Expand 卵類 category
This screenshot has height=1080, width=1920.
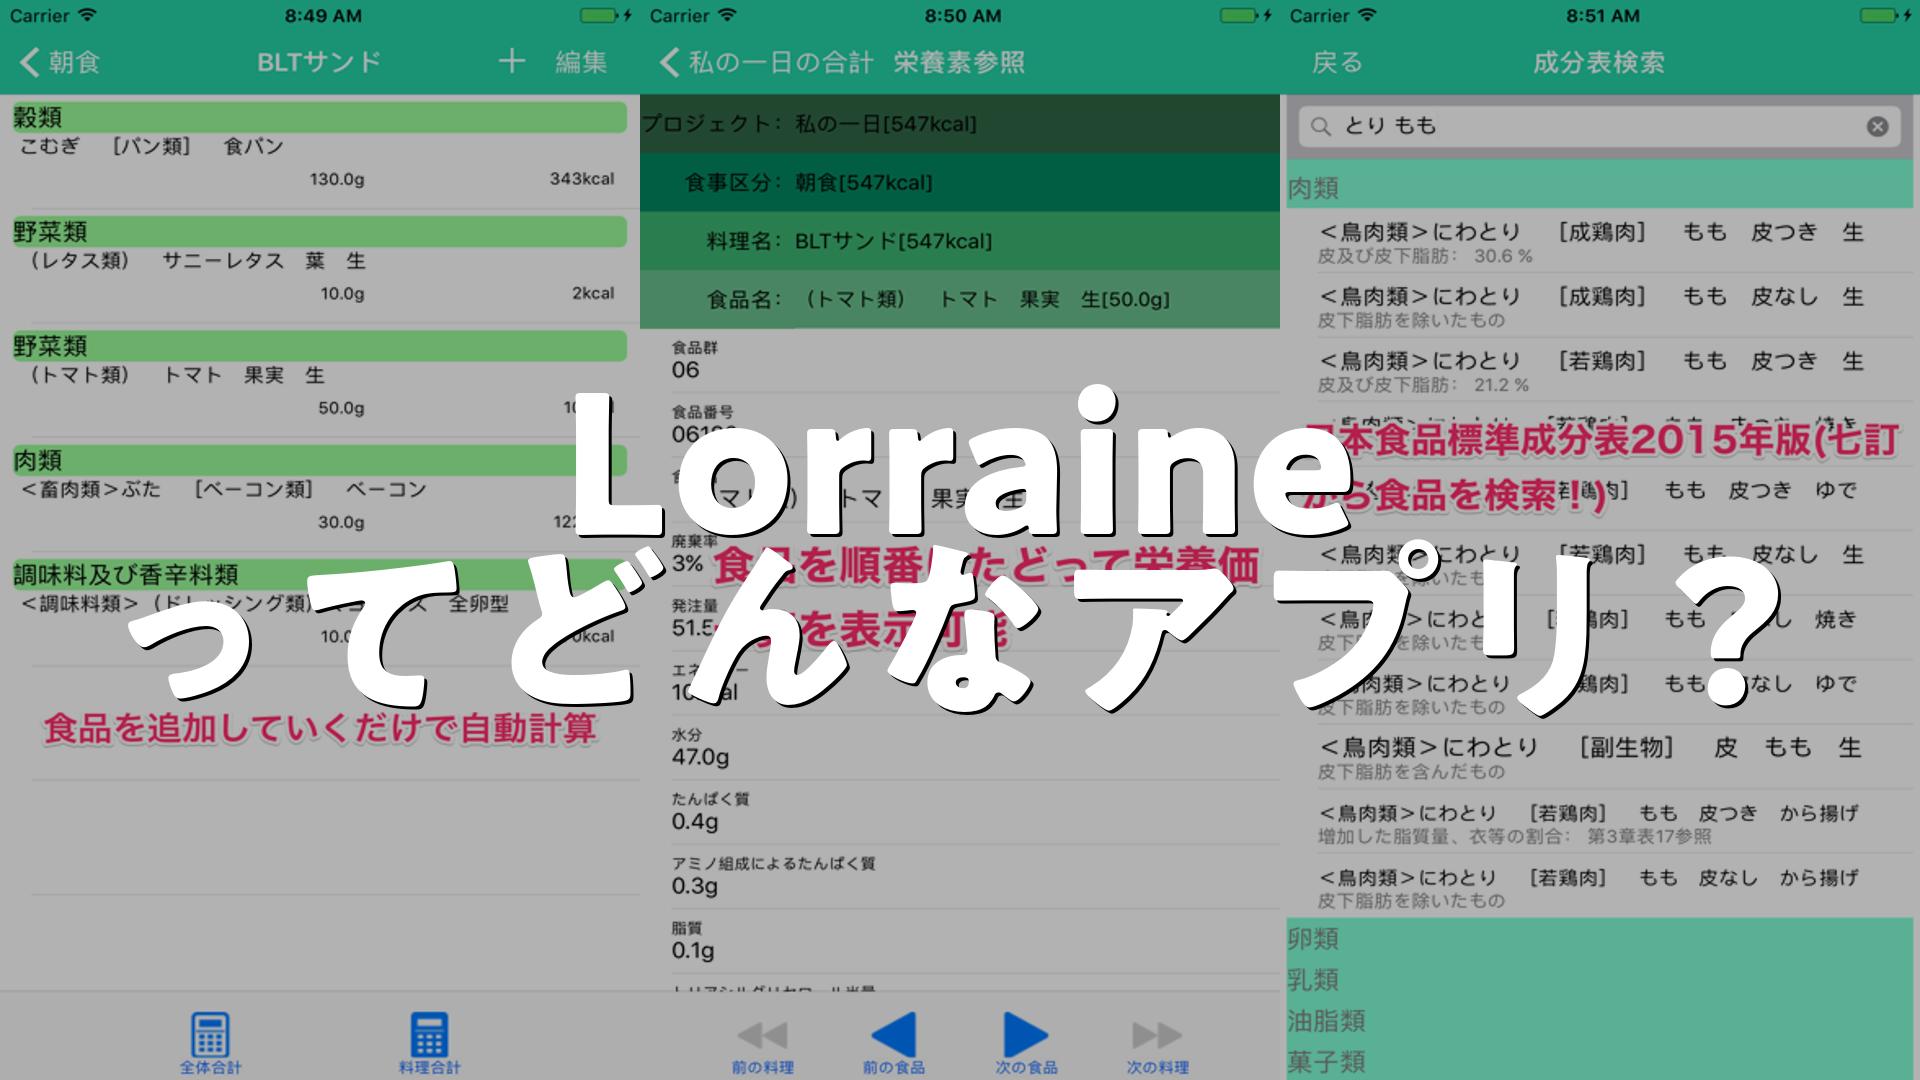click(x=1600, y=939)
